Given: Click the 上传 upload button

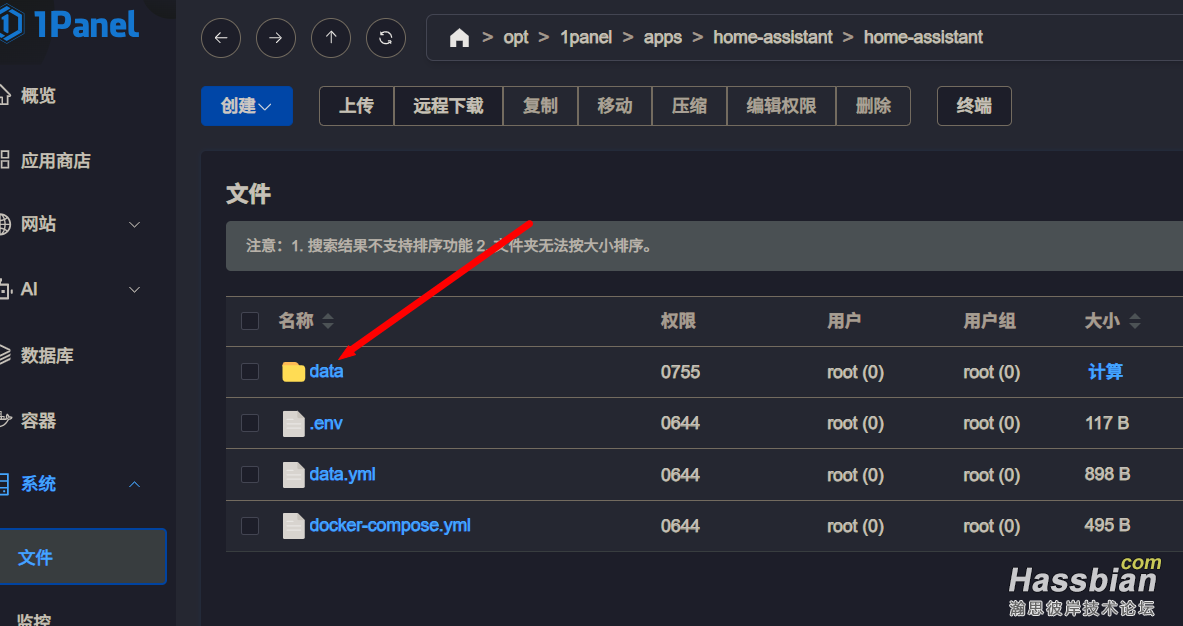Looking at the screenshot, I should tap(356, 106).
